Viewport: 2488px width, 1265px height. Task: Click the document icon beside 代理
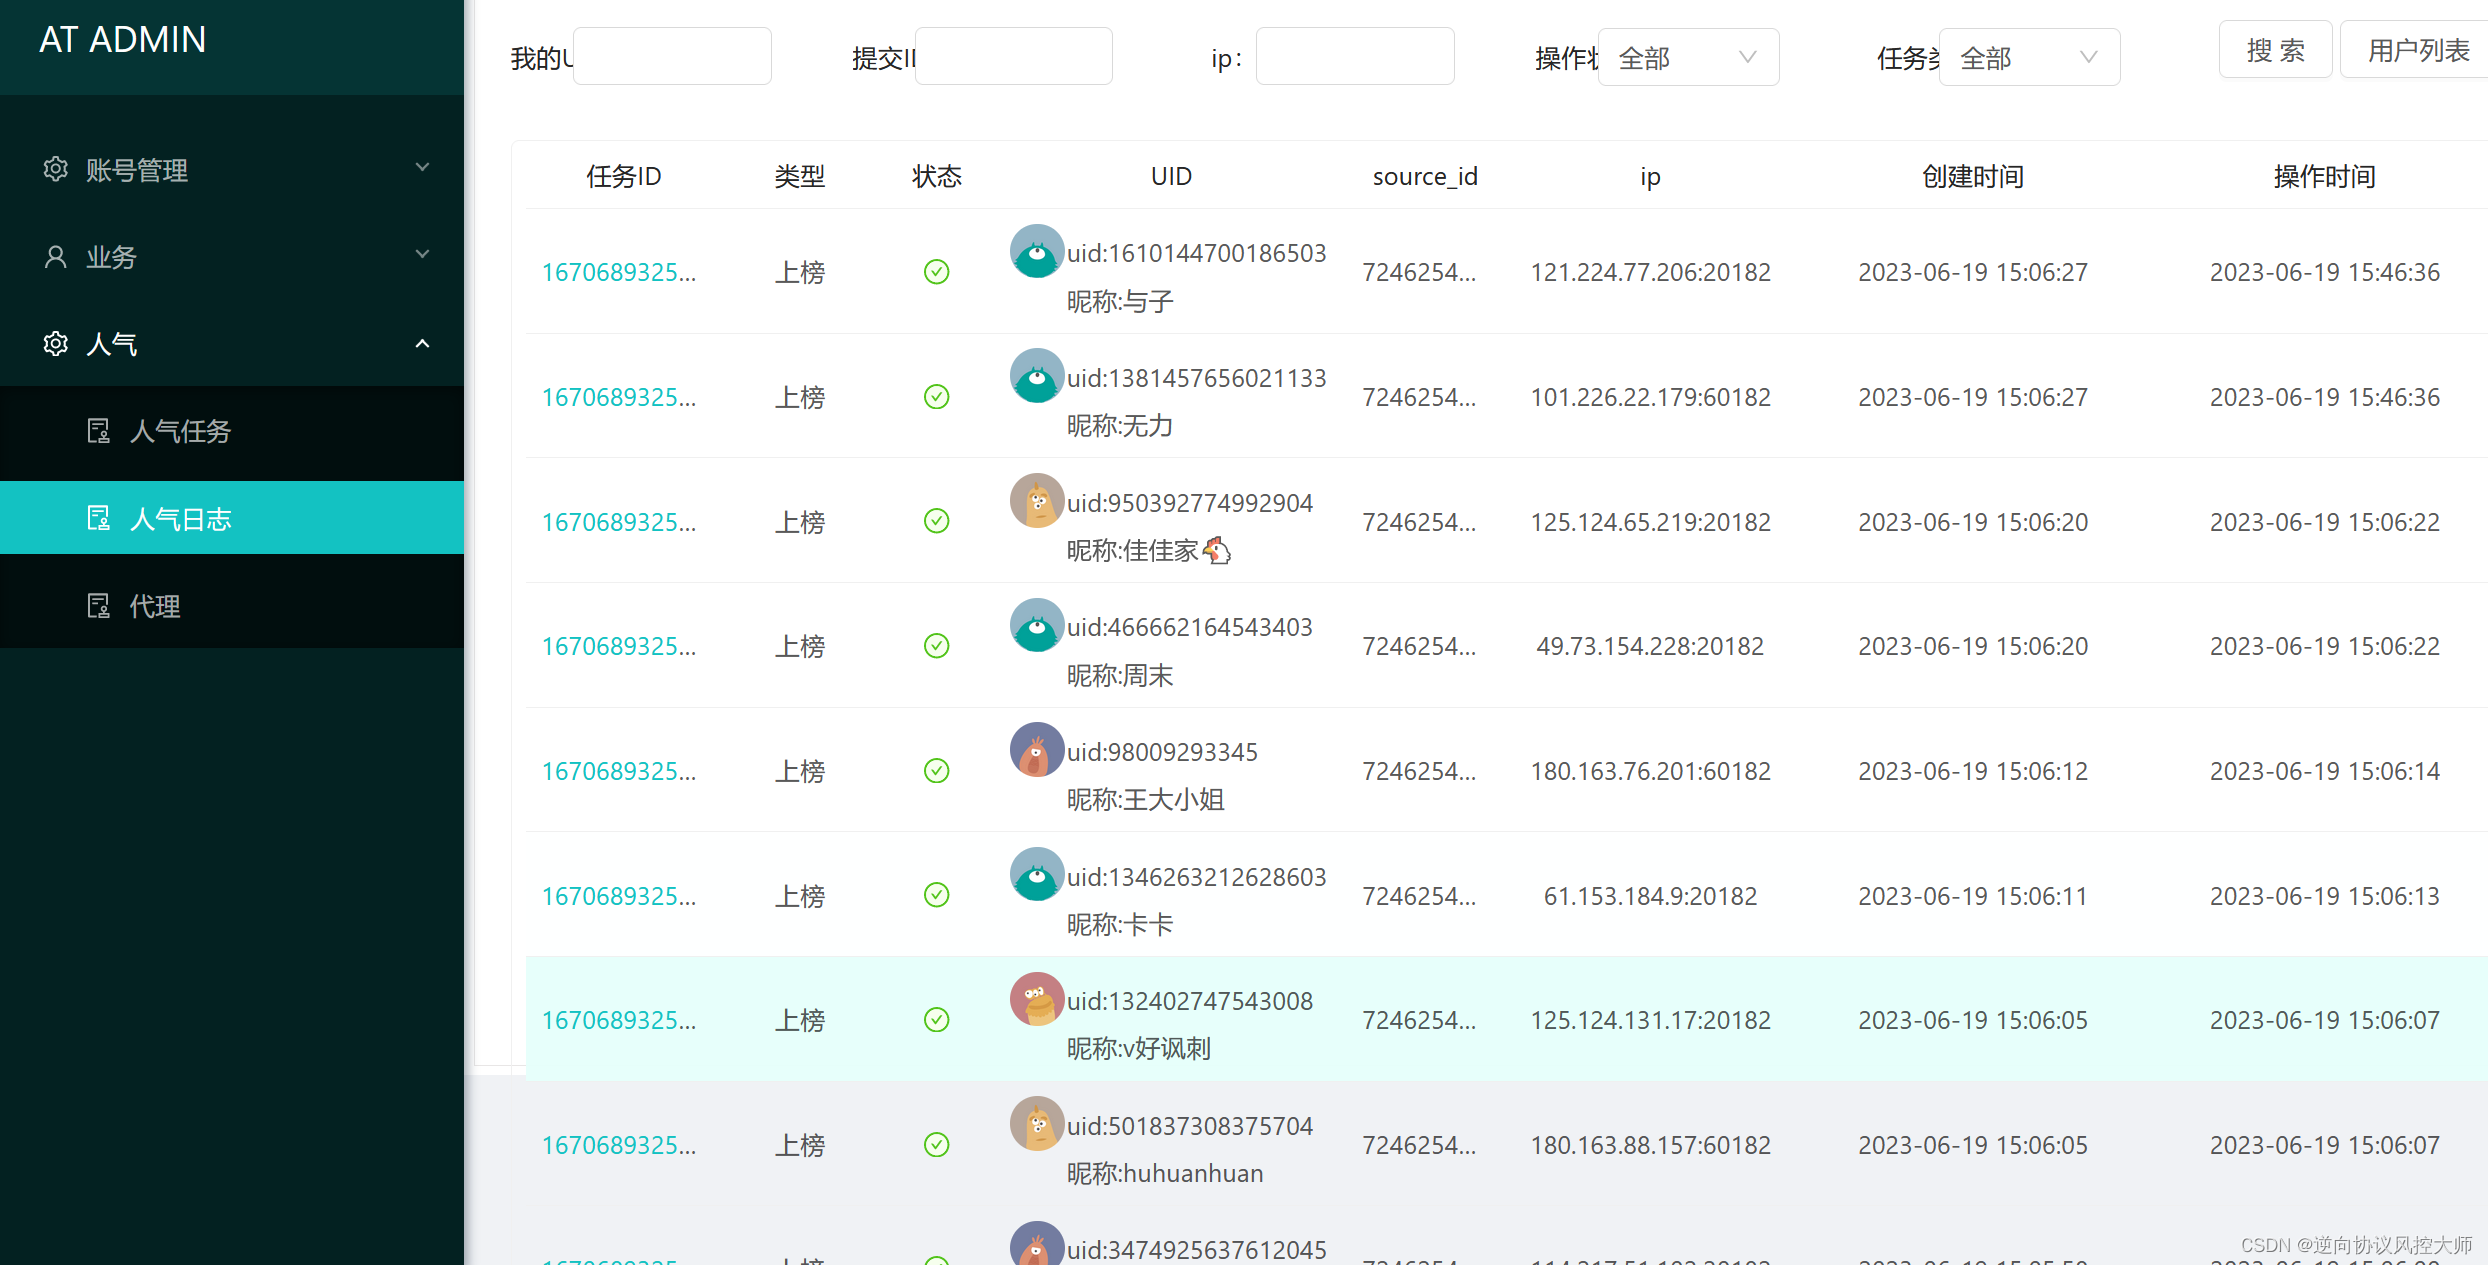[98, 606]
